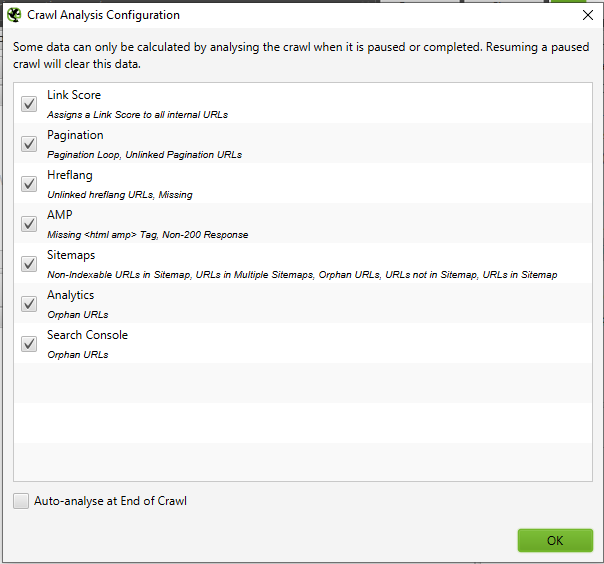Viewport: 604px width, 564px height.
Task: Click the Sitemaps description text line
Action: coord(302,275)
